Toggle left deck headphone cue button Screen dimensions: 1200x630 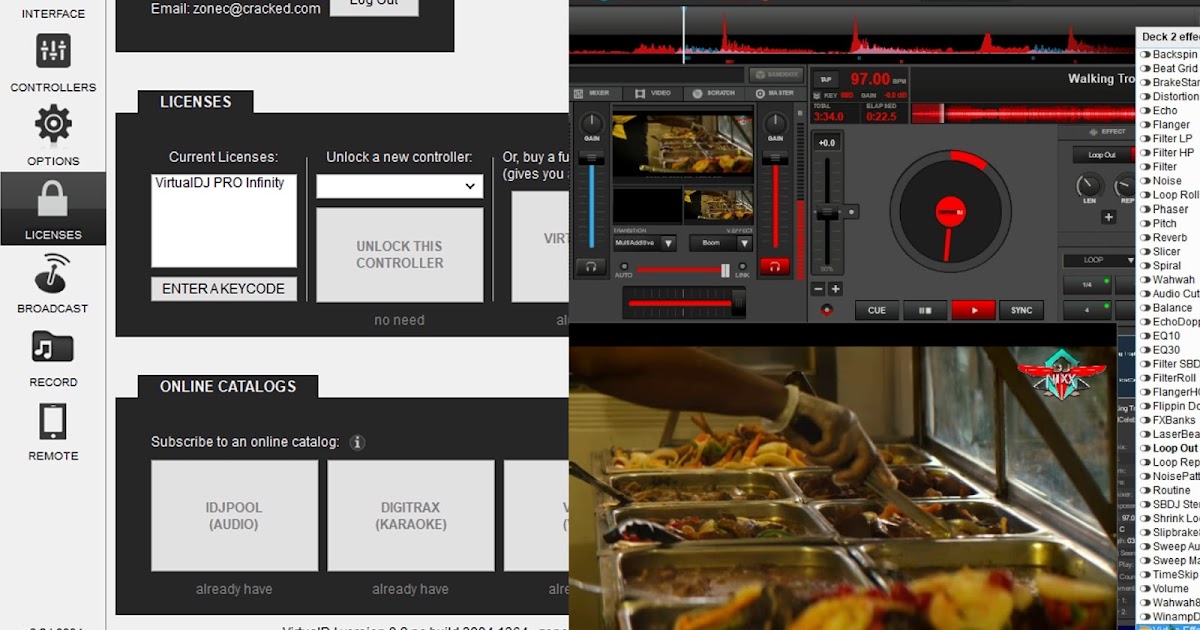point(590,267)
